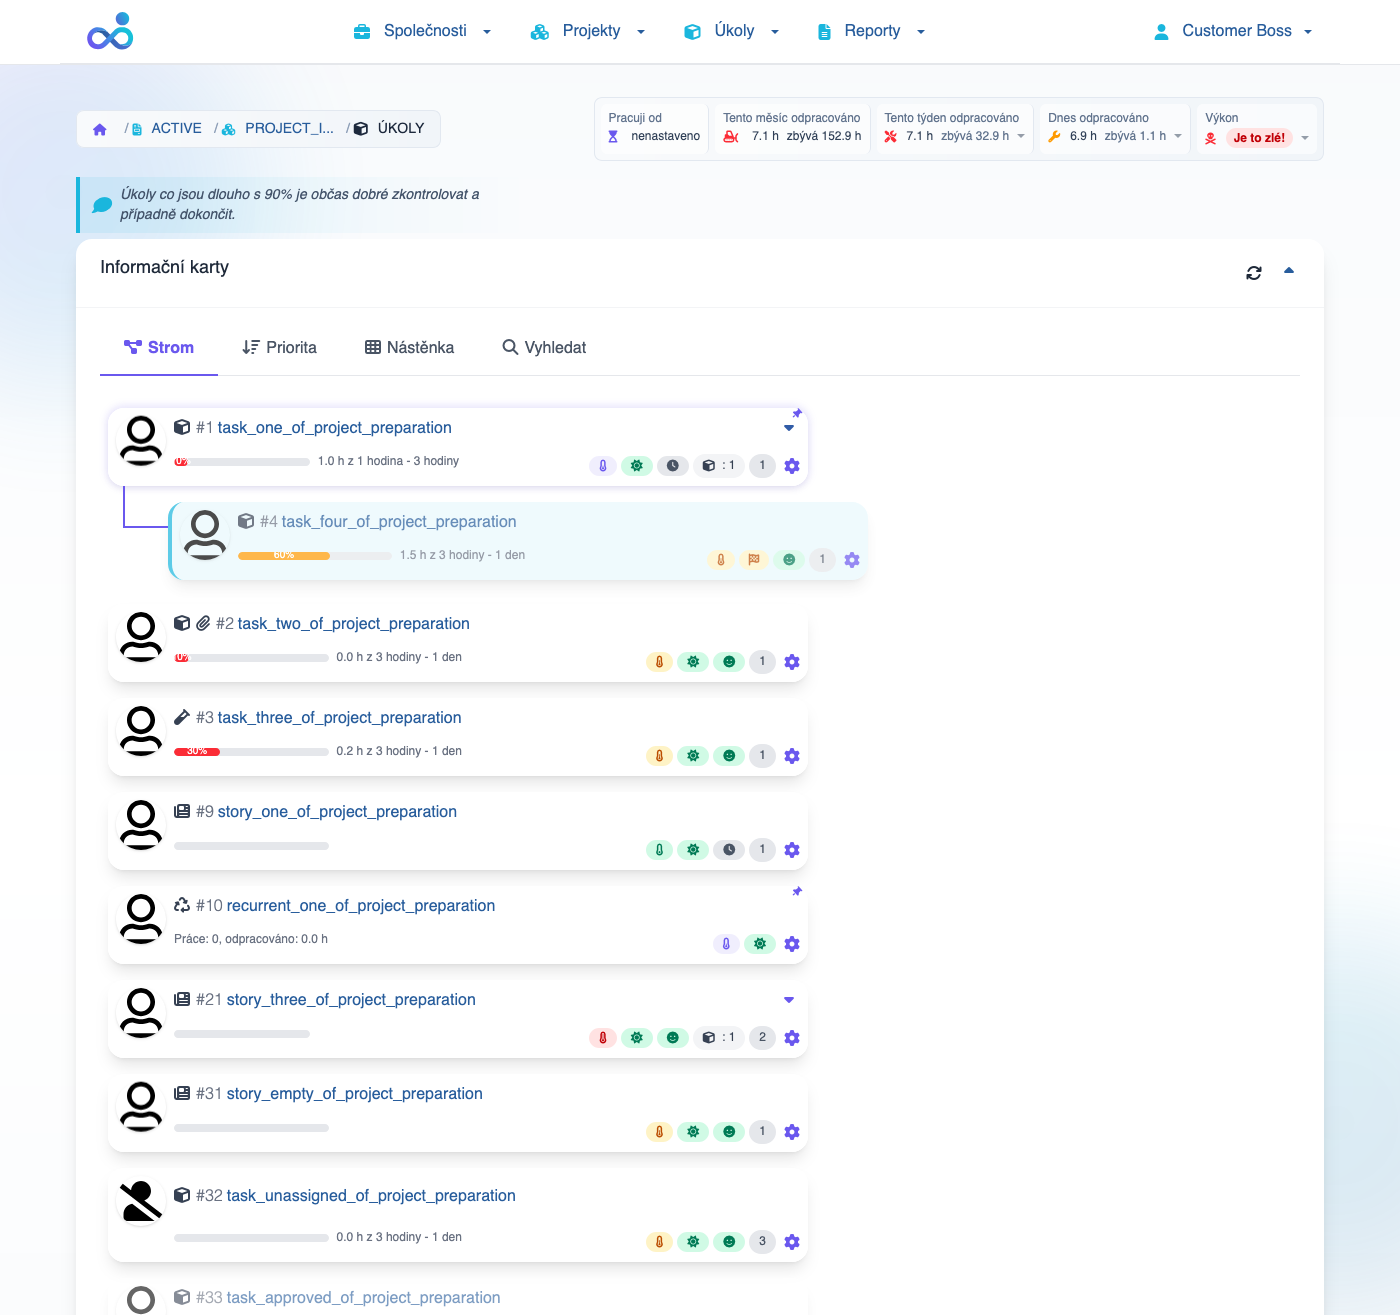Open settings gear for task #1

pos(792,466)
